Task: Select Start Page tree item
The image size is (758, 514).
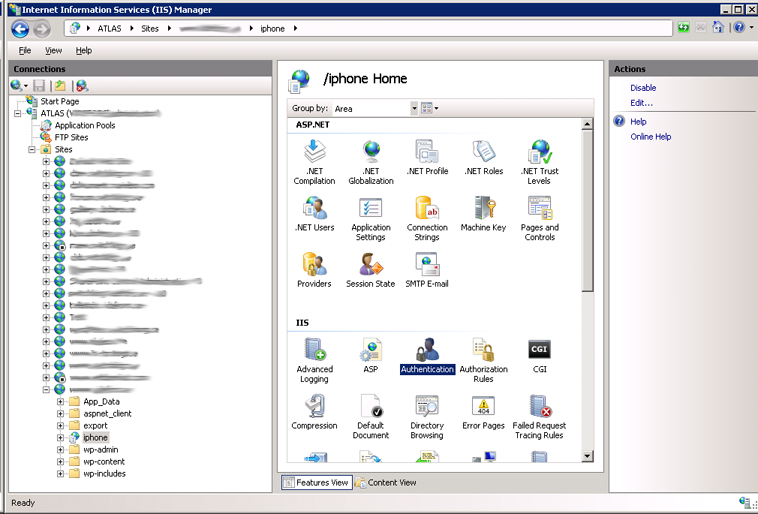Action: pos(59,101)
